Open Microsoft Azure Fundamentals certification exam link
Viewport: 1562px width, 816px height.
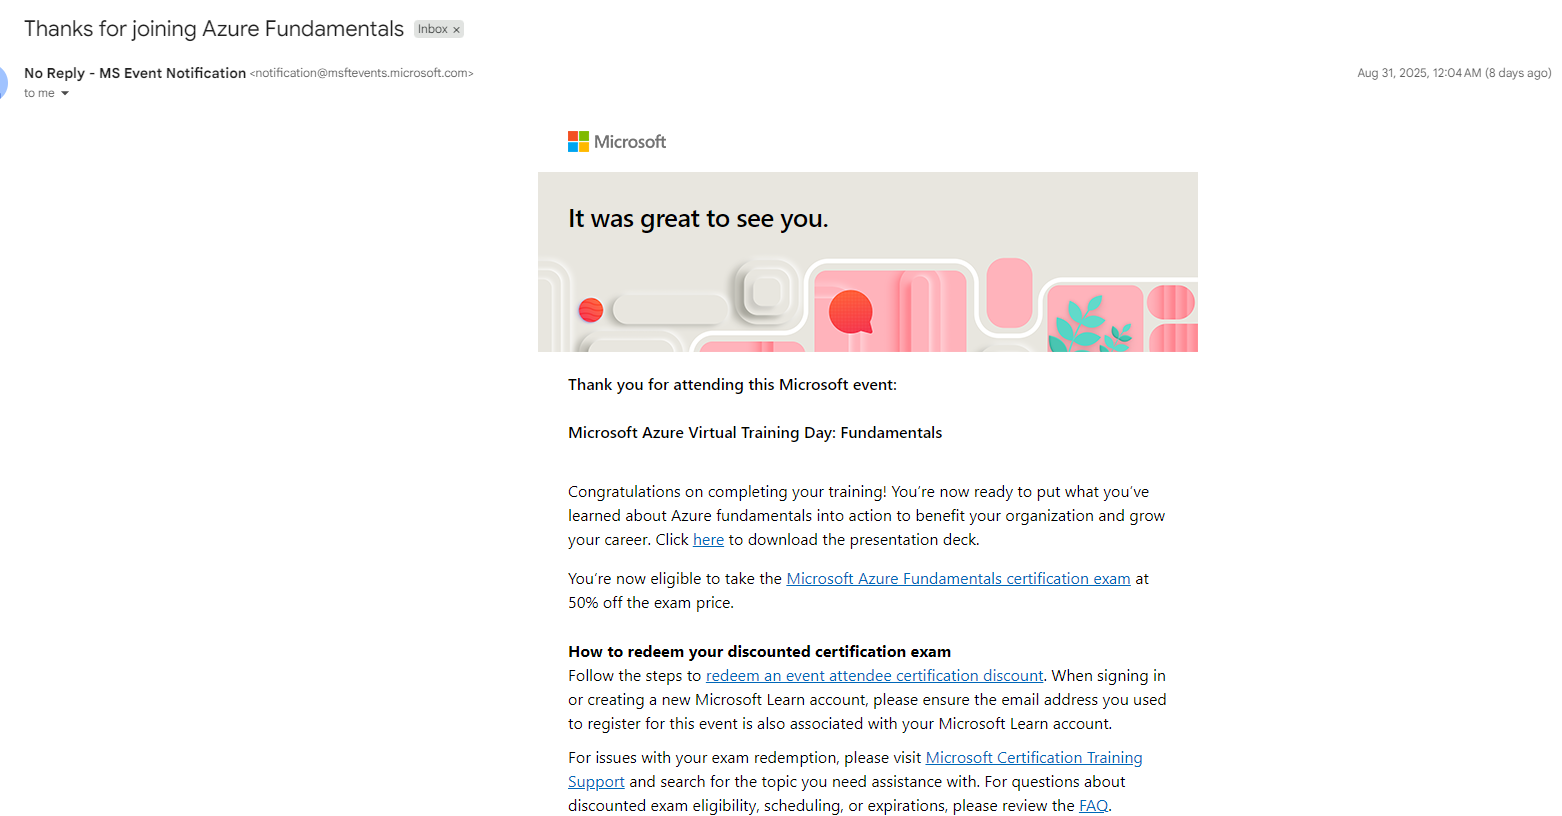click(x=958, y=579)
